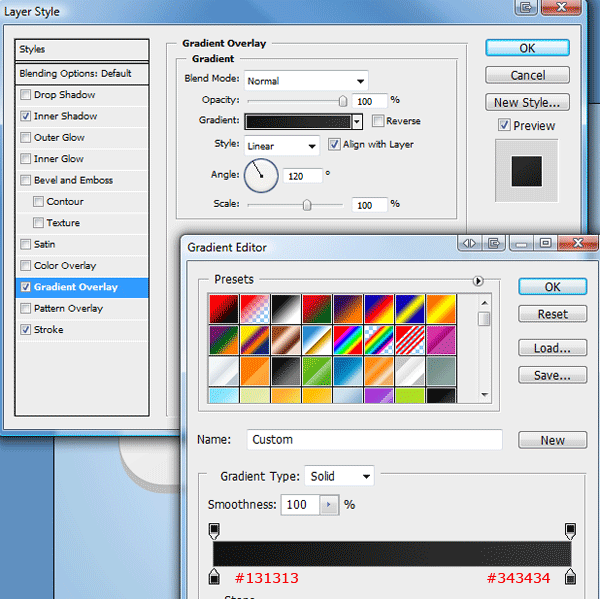Choose the red transparent stripes gradient preset
Image resolution: width=600 pixels, height=599 pixels.
pos(410,340)
